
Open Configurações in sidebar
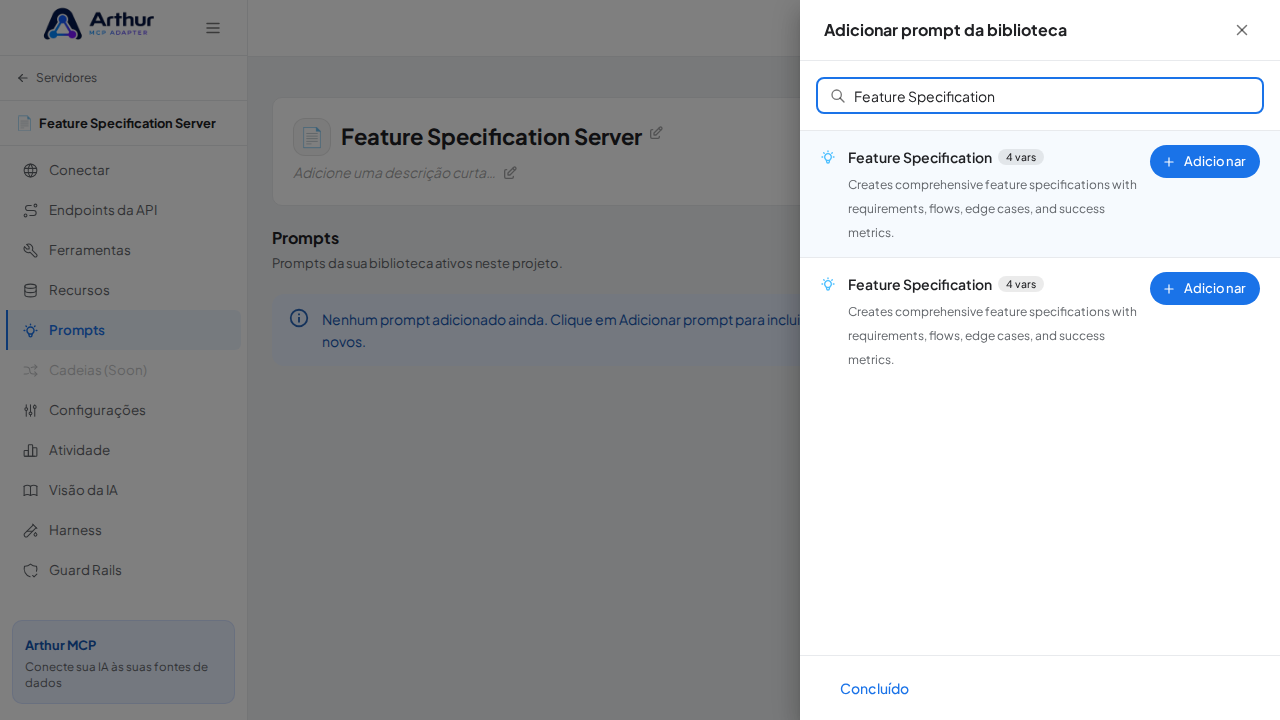click(x=123, y=410)
